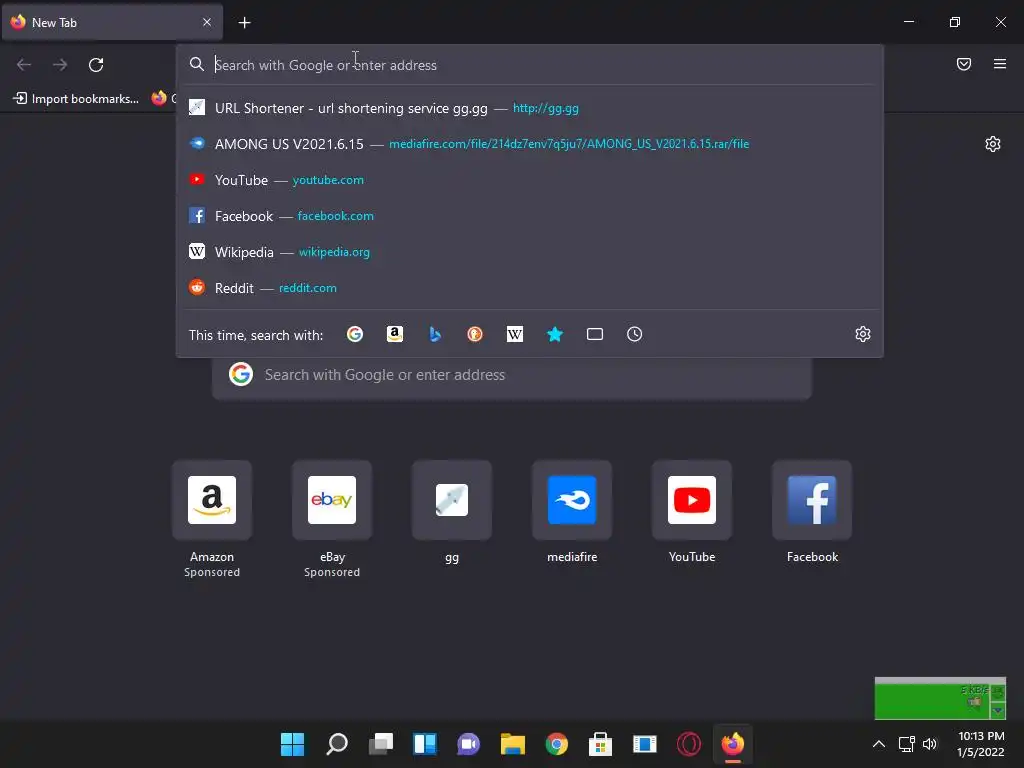Click the Save to Pocket icon
Viewport: 1024px width, 768px height.
[964, 64]
